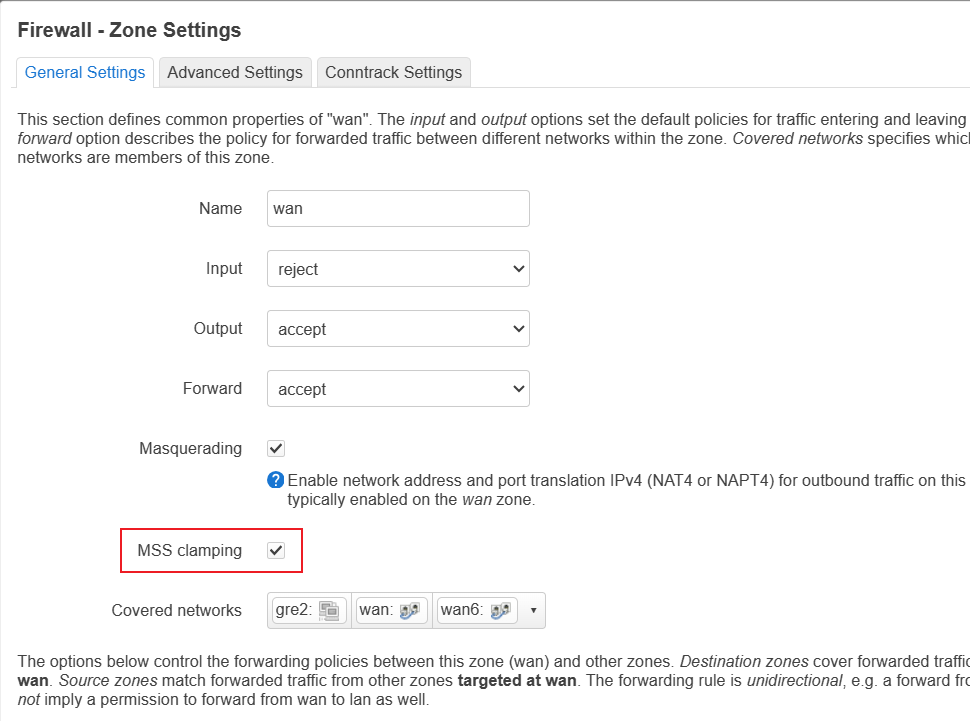Open the Input policy dropdown
970x721 pixels.
click(x=398, y=269)
